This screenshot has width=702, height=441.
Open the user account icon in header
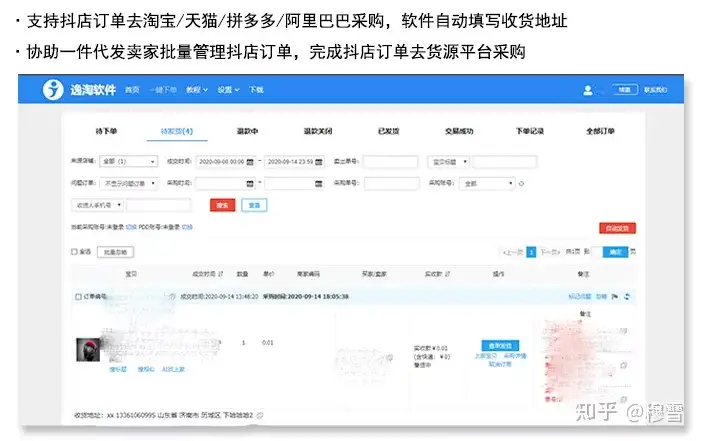tap(588, 90)
